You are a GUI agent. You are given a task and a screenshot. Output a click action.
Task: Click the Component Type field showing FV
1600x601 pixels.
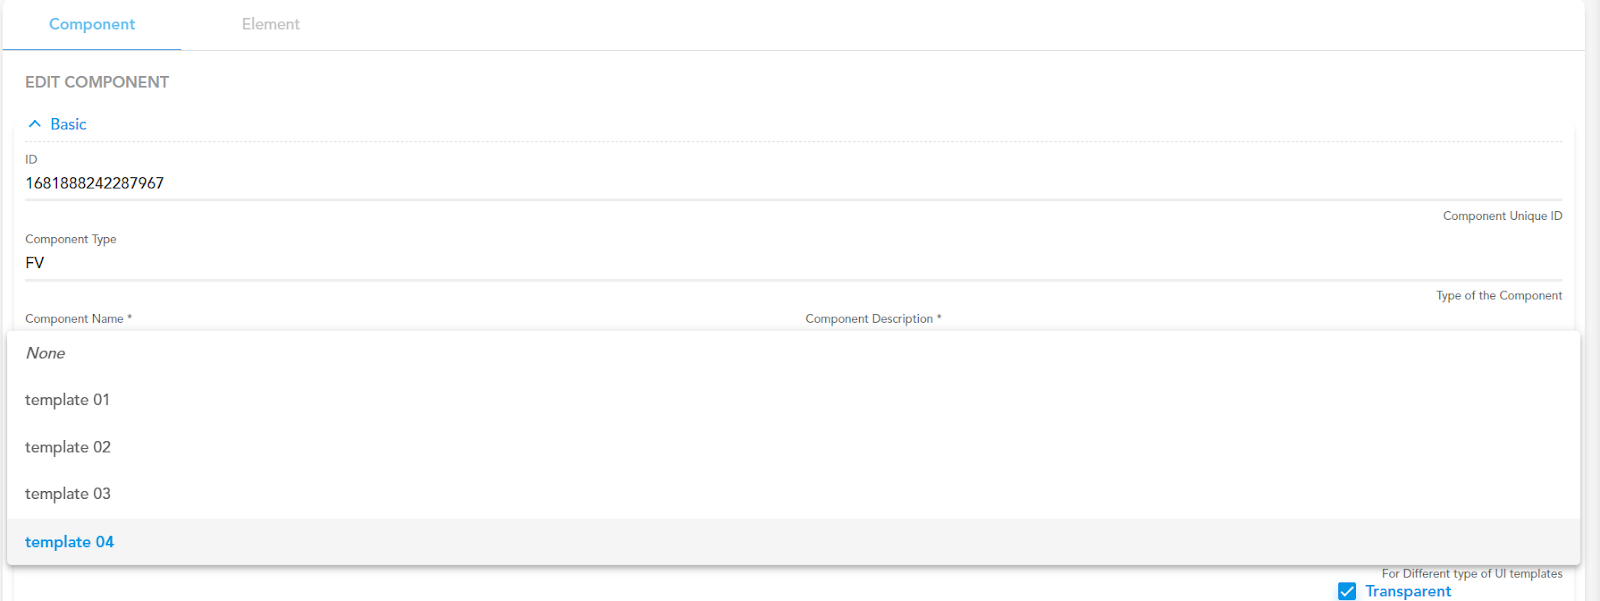35,263
